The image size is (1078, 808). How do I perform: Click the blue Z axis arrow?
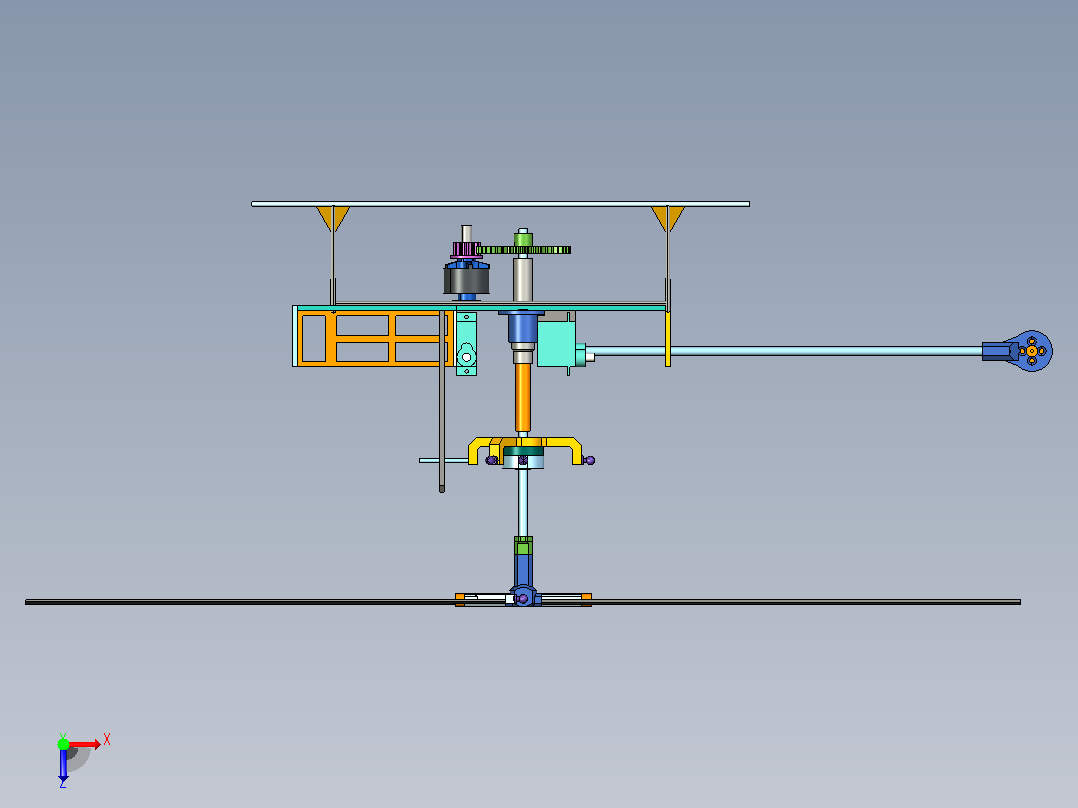pos(63,764)
